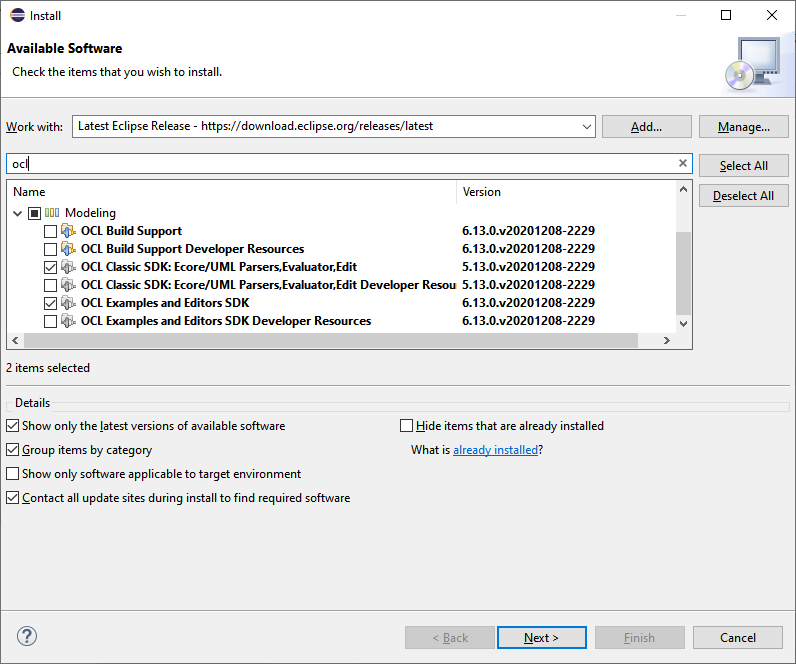This screenshot has height=664, width=796.
Task: Click the Eclipse logo in the title bar
Action: pyautogui.click(x=17, y=15)
